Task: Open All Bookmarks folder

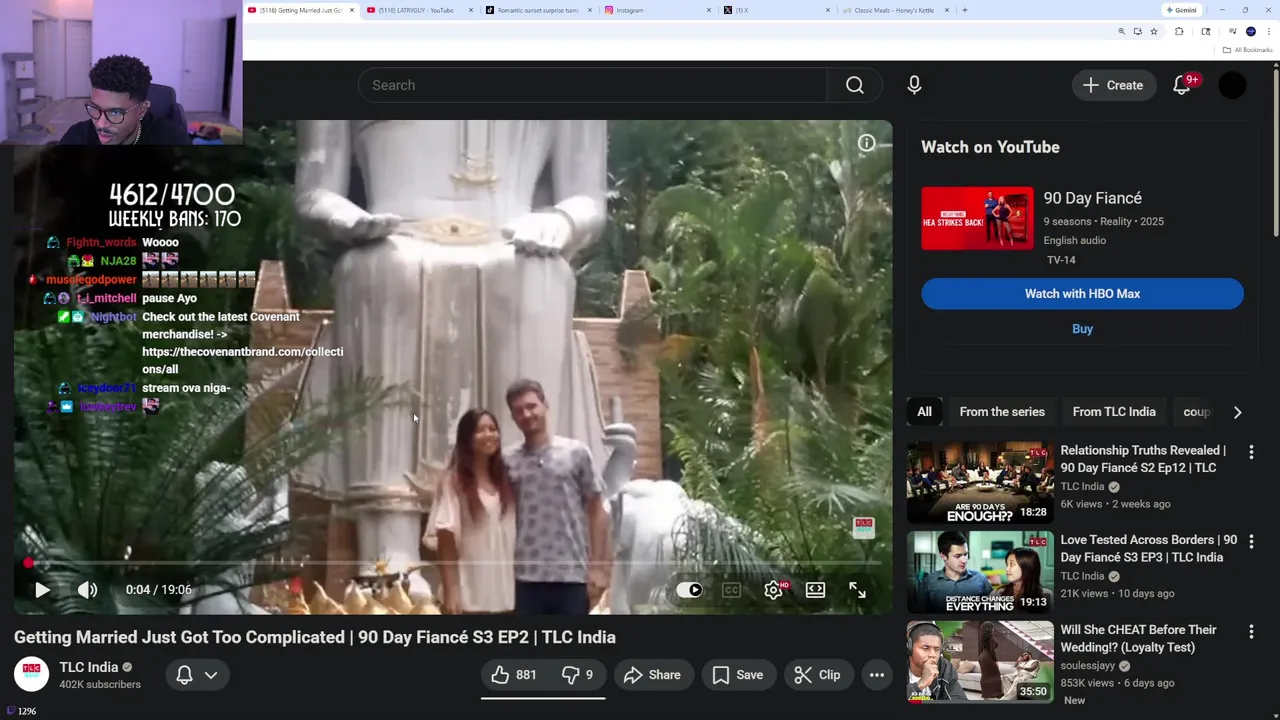Action: [1247, 50]
